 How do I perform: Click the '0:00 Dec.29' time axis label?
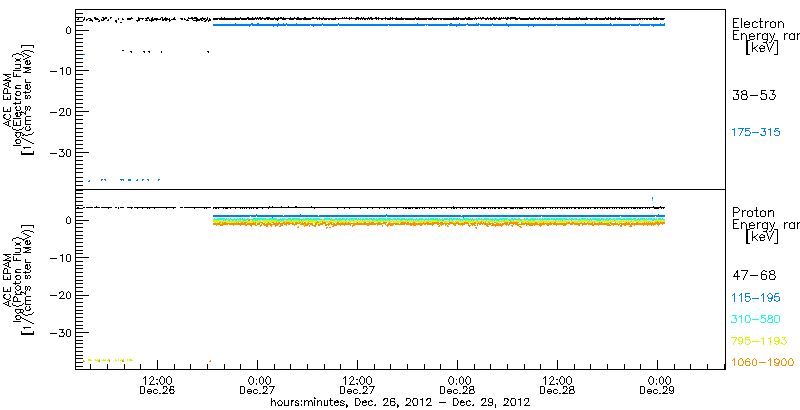(658, 387)
